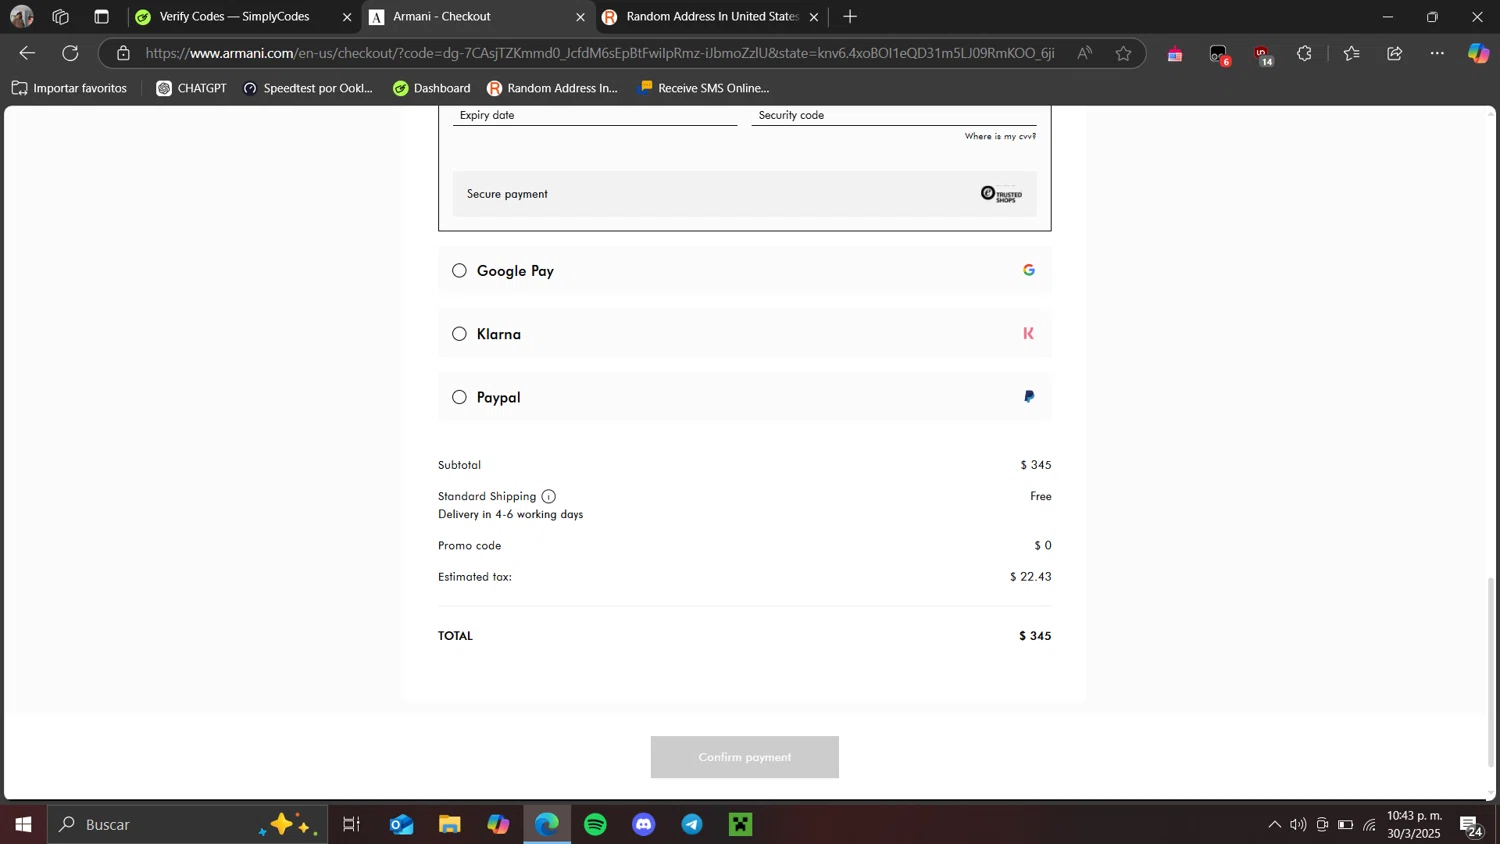Viewport: 1500px width, 844px height.
Task: Focus the Expiry date field
Action: (x=595, y=115)
